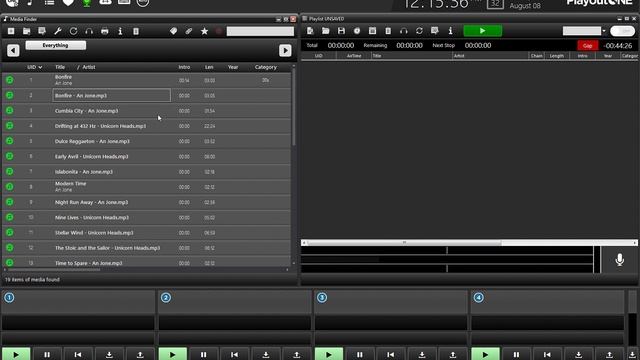Play deck 1
Image resolution: width=640 pixels, height=360 pixels.
click(x=16, y=354)
